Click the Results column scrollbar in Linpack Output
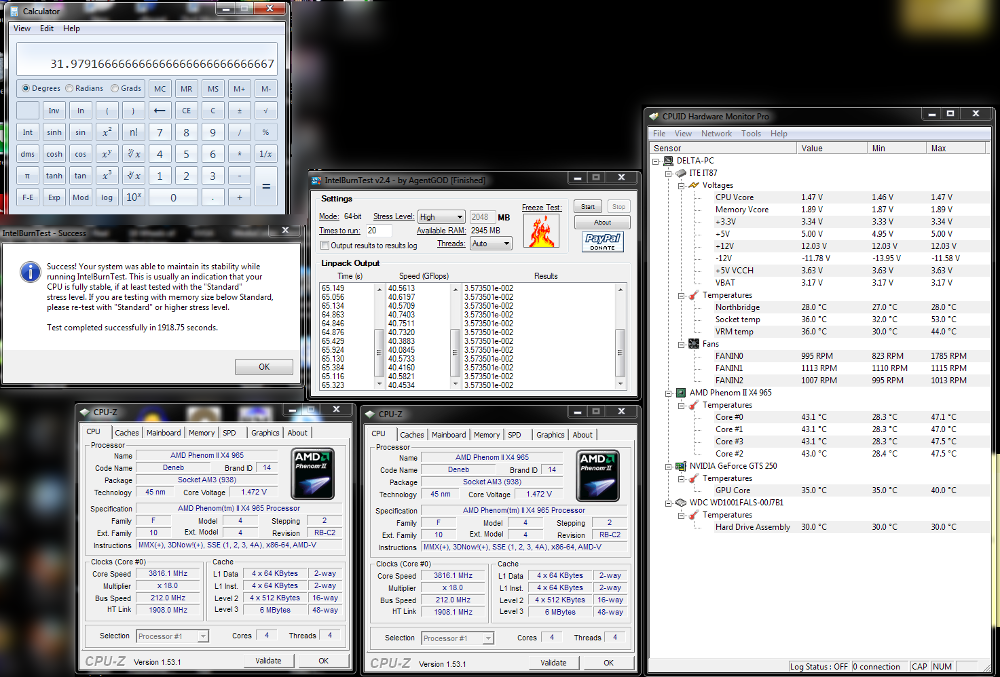1000x677 pixels. tap(620, 337)
